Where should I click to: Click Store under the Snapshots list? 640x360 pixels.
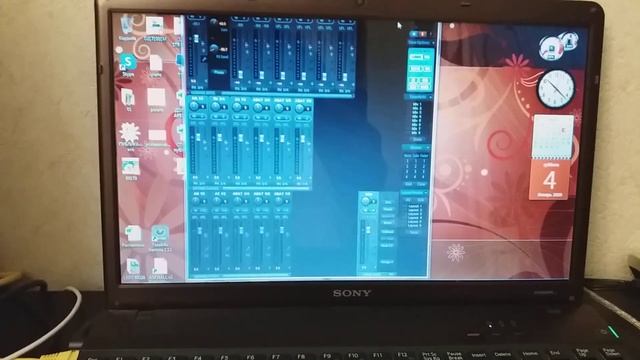click(x=418, y=139)
